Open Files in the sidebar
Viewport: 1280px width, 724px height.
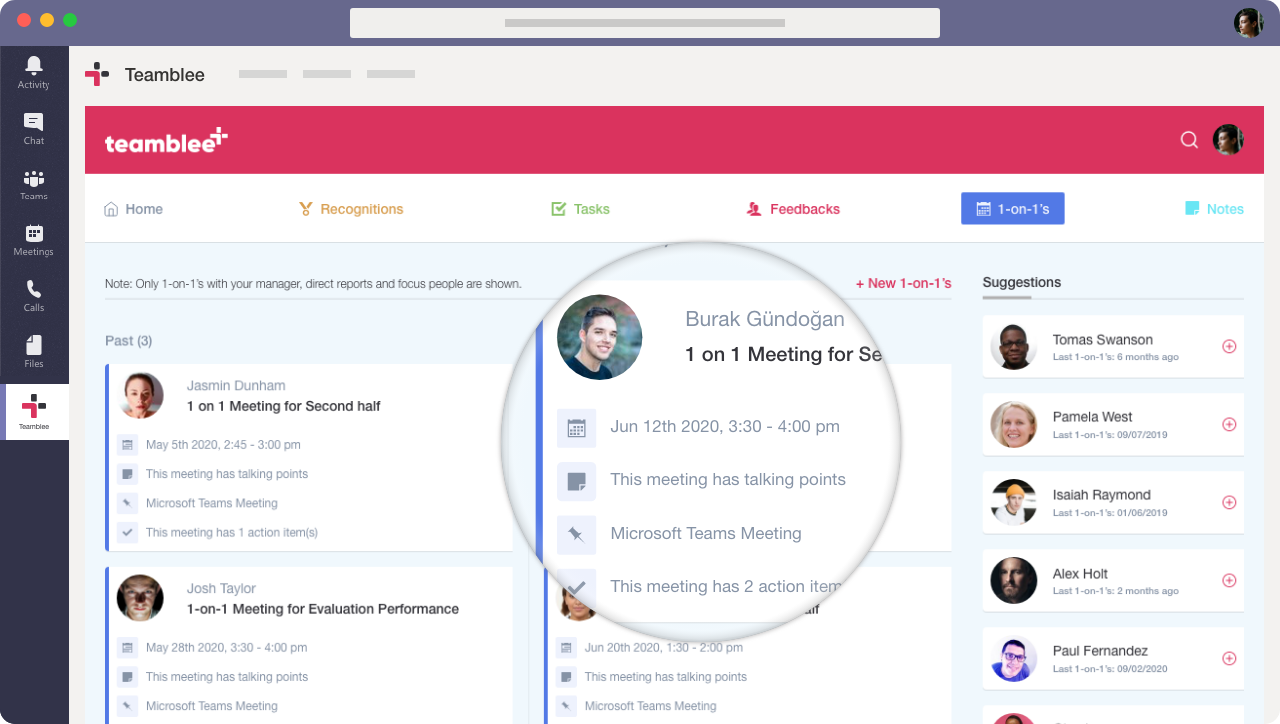pyautogui.click(x=34, y=352)
